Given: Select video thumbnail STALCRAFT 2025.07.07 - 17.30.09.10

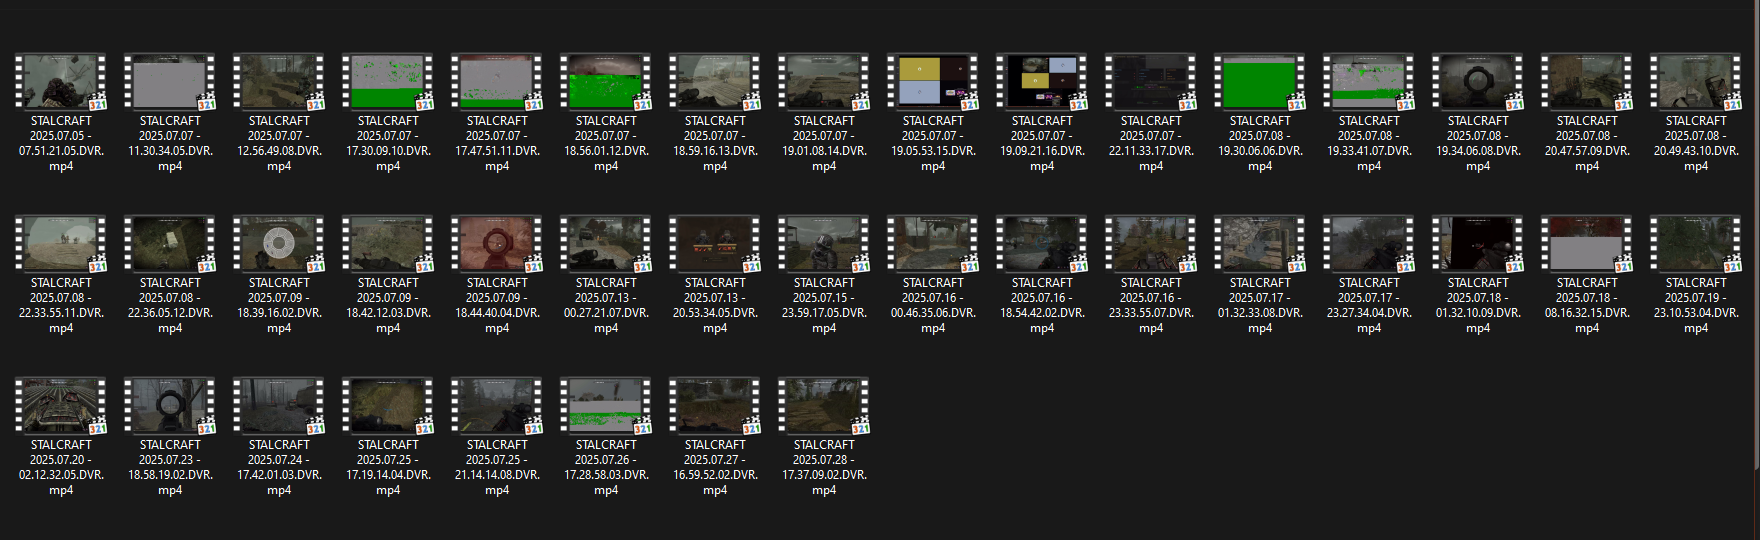Looking at the screenshot, I should click(x=388, y=81).
